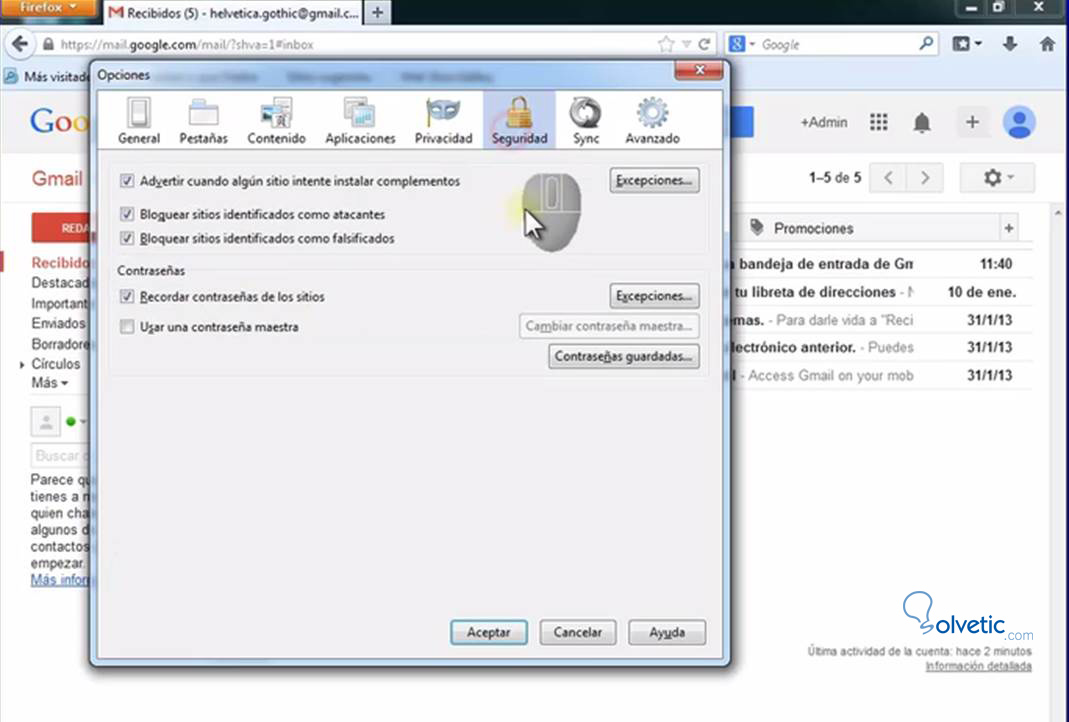Open Información detallada link
Viewport: 1069px width, 722px height.
[978, 666]
